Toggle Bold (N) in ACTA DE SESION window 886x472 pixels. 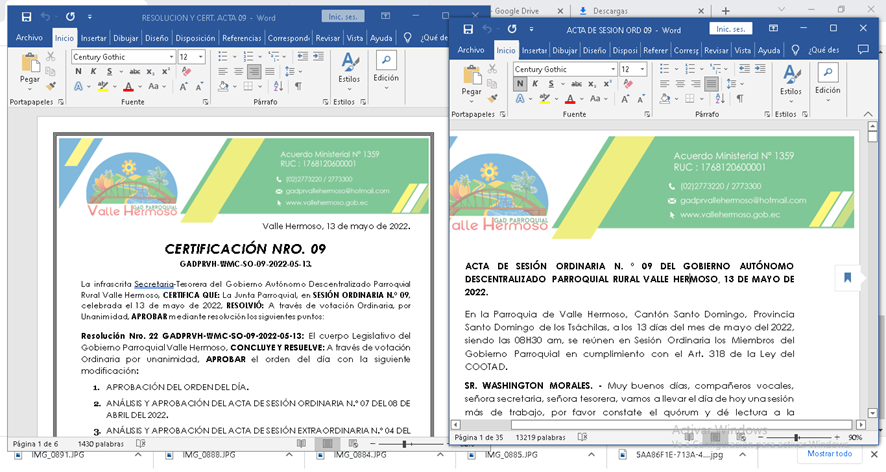tap(520, 85)
